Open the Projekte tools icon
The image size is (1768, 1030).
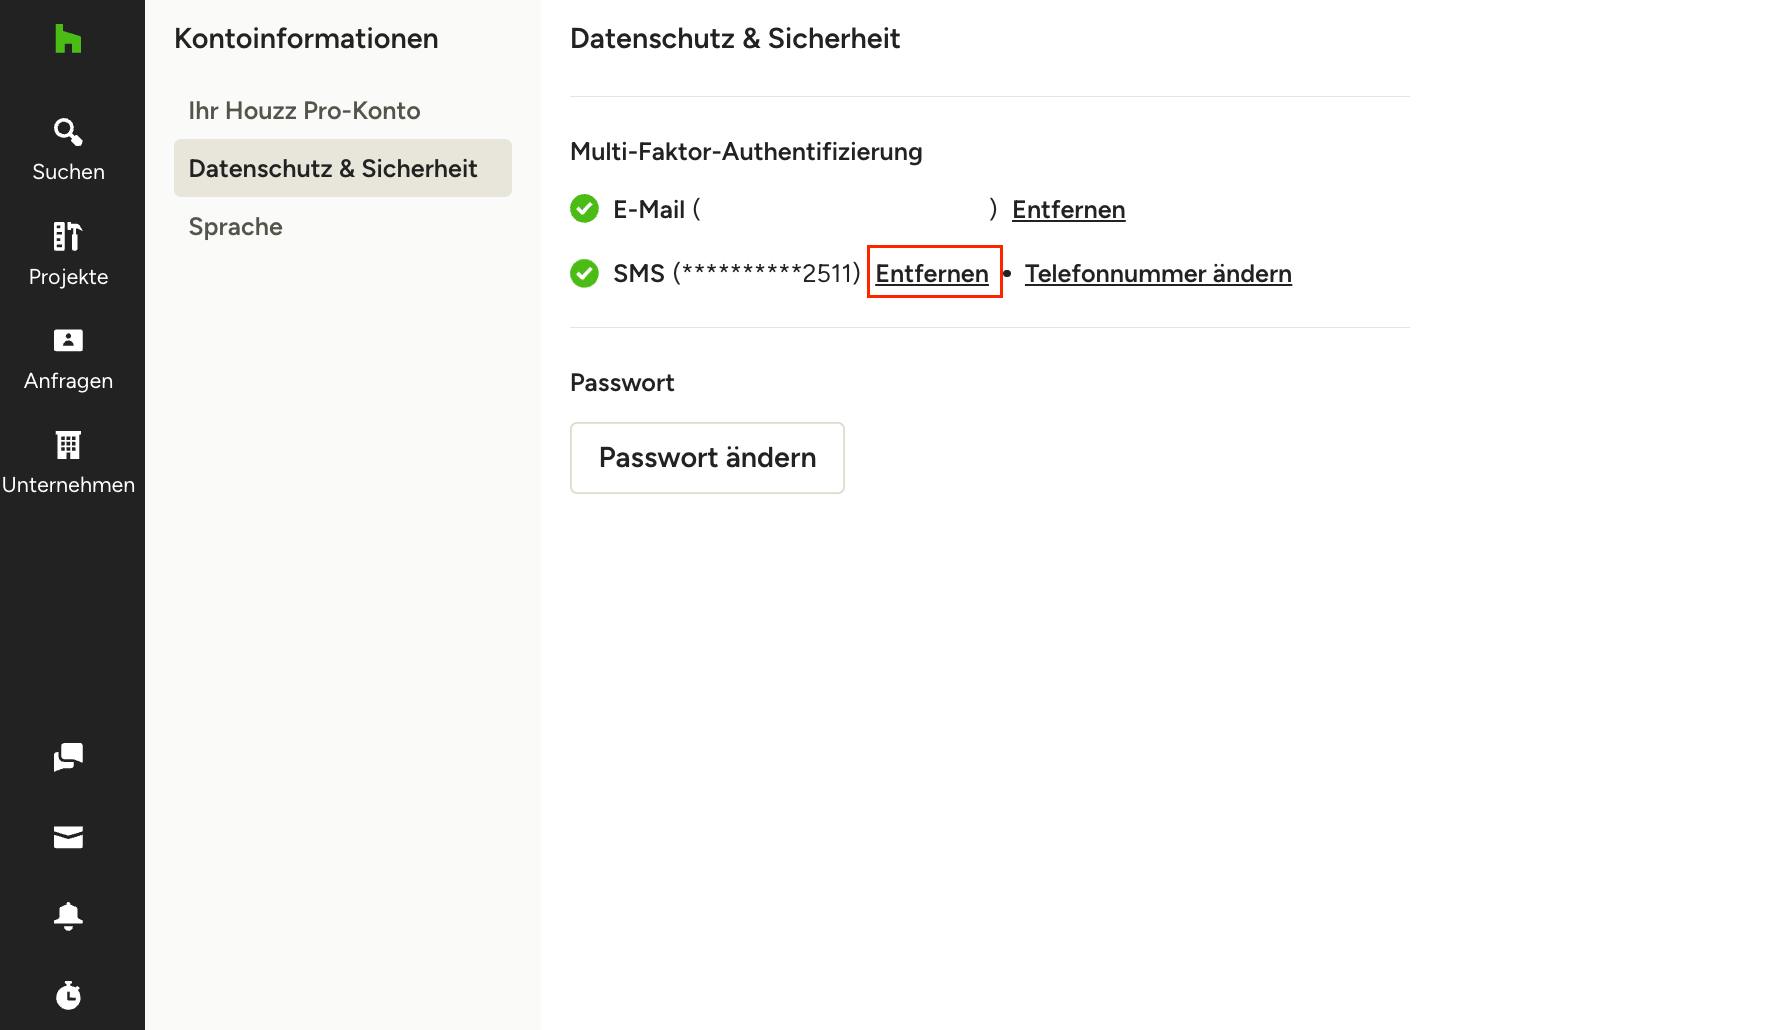[68, 236]
